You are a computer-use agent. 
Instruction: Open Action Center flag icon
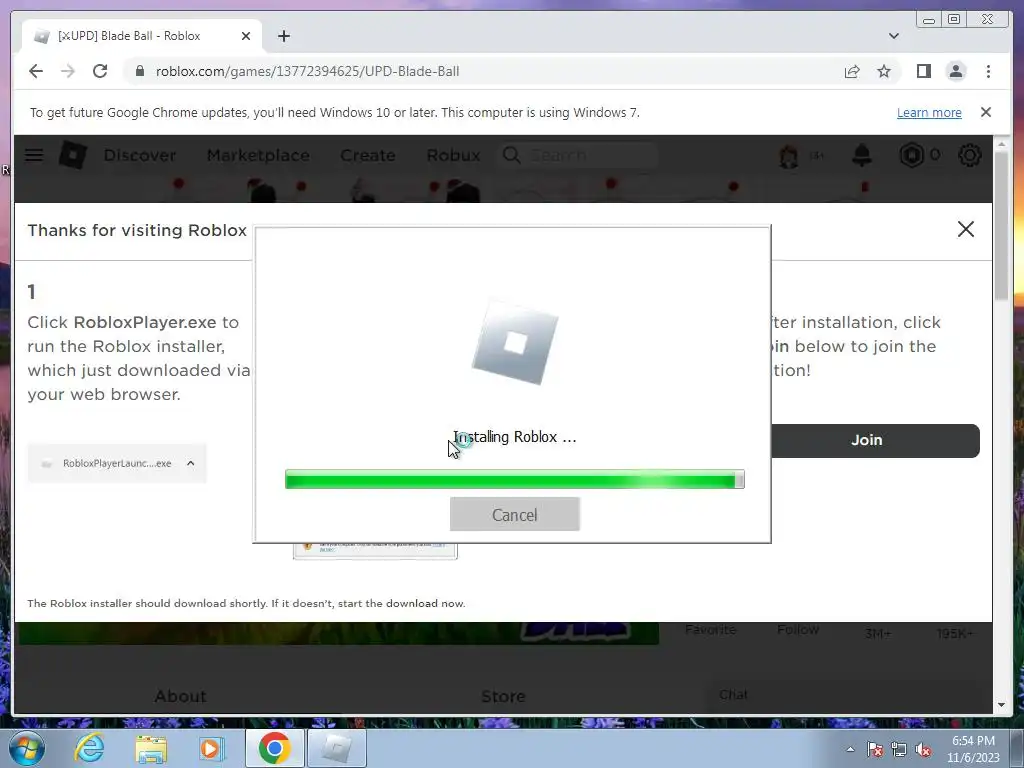pos(875,749)
